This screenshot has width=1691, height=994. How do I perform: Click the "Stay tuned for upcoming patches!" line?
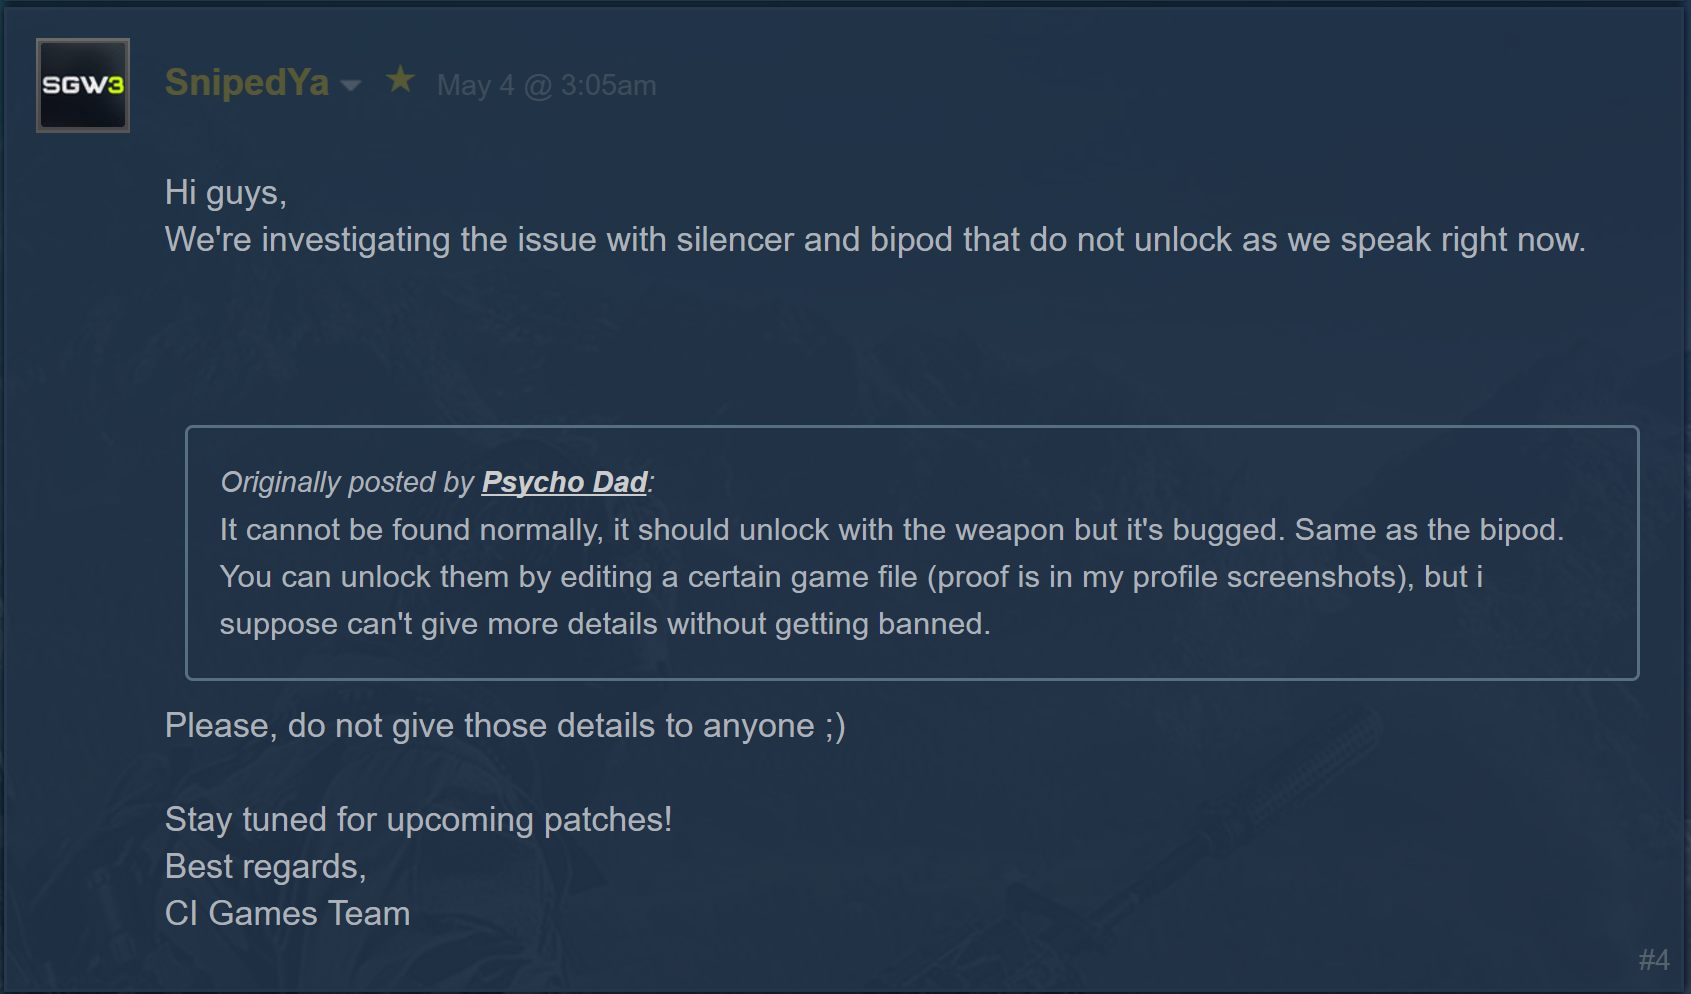418,820
